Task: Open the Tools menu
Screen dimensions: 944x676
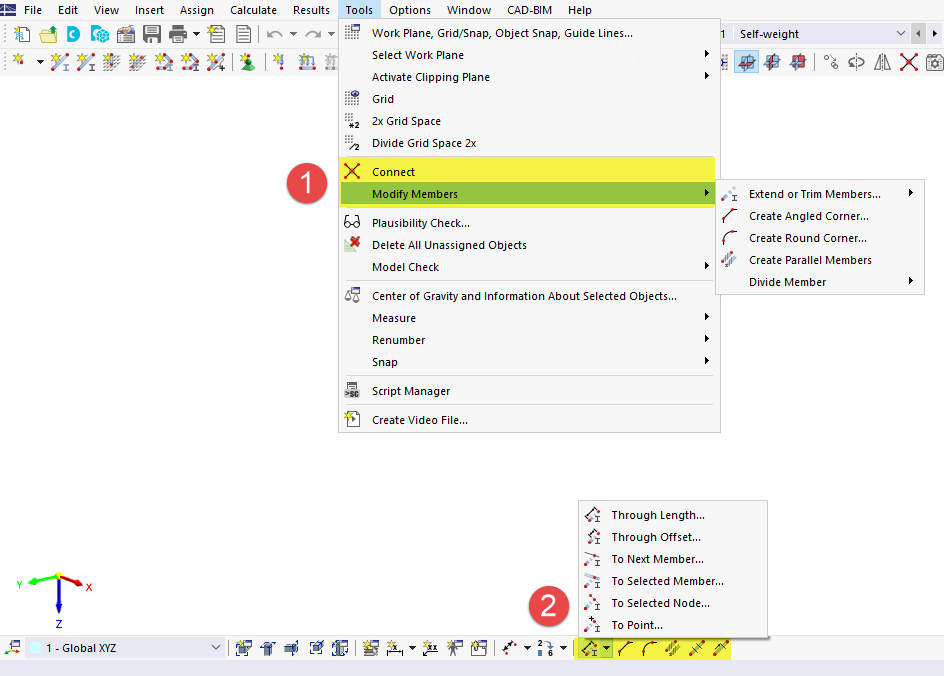Action: coord(358,9)
